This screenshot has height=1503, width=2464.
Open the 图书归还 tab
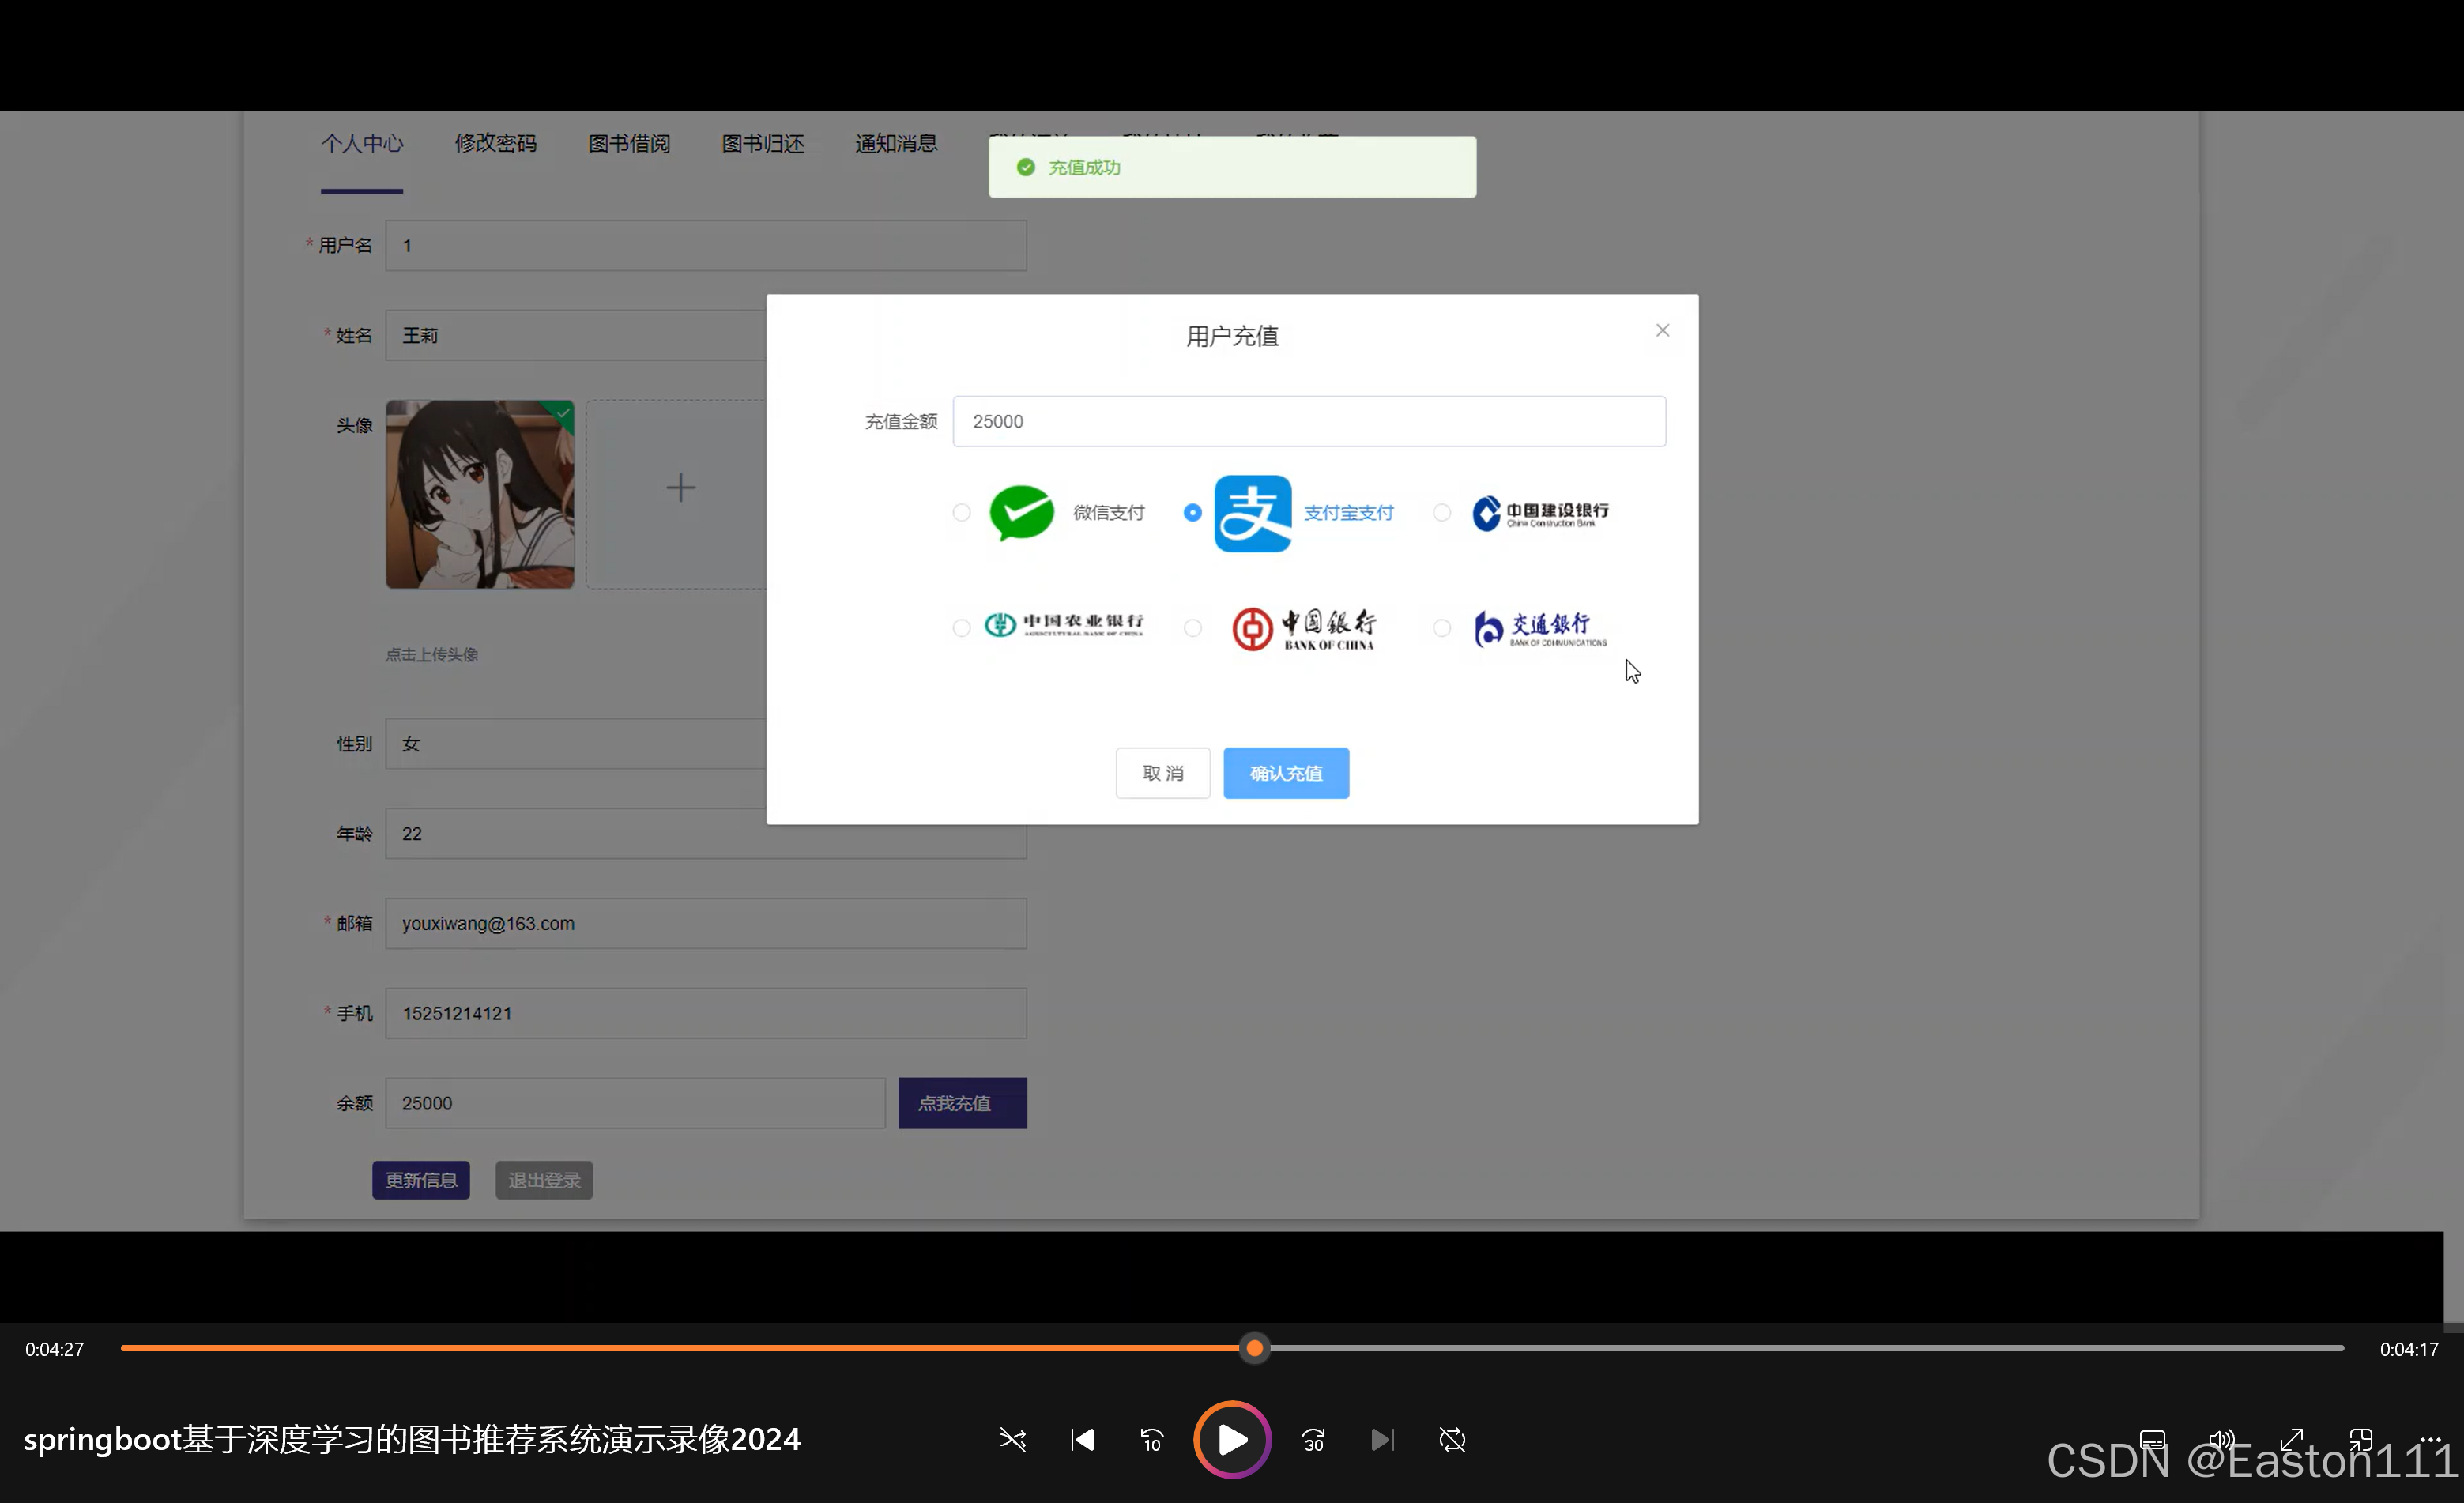(x=762, y=144)
